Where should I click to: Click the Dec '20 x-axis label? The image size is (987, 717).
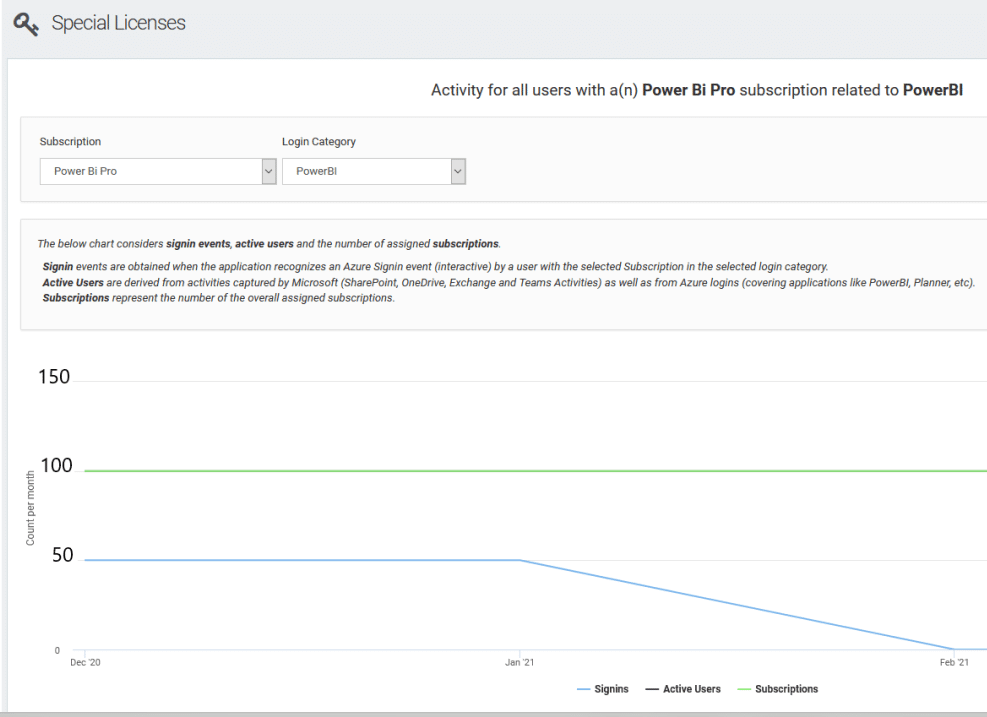pos(85,663)
